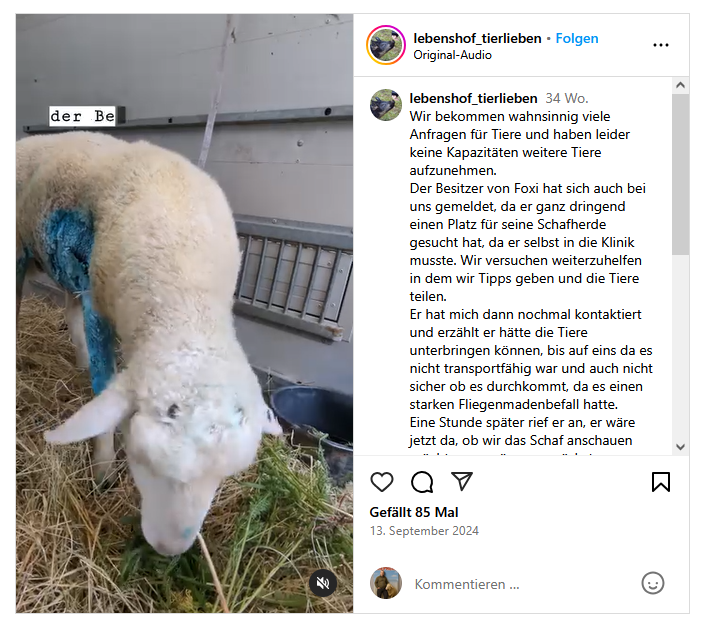Click scrollbar up arrow in caption

coord(680,85)
